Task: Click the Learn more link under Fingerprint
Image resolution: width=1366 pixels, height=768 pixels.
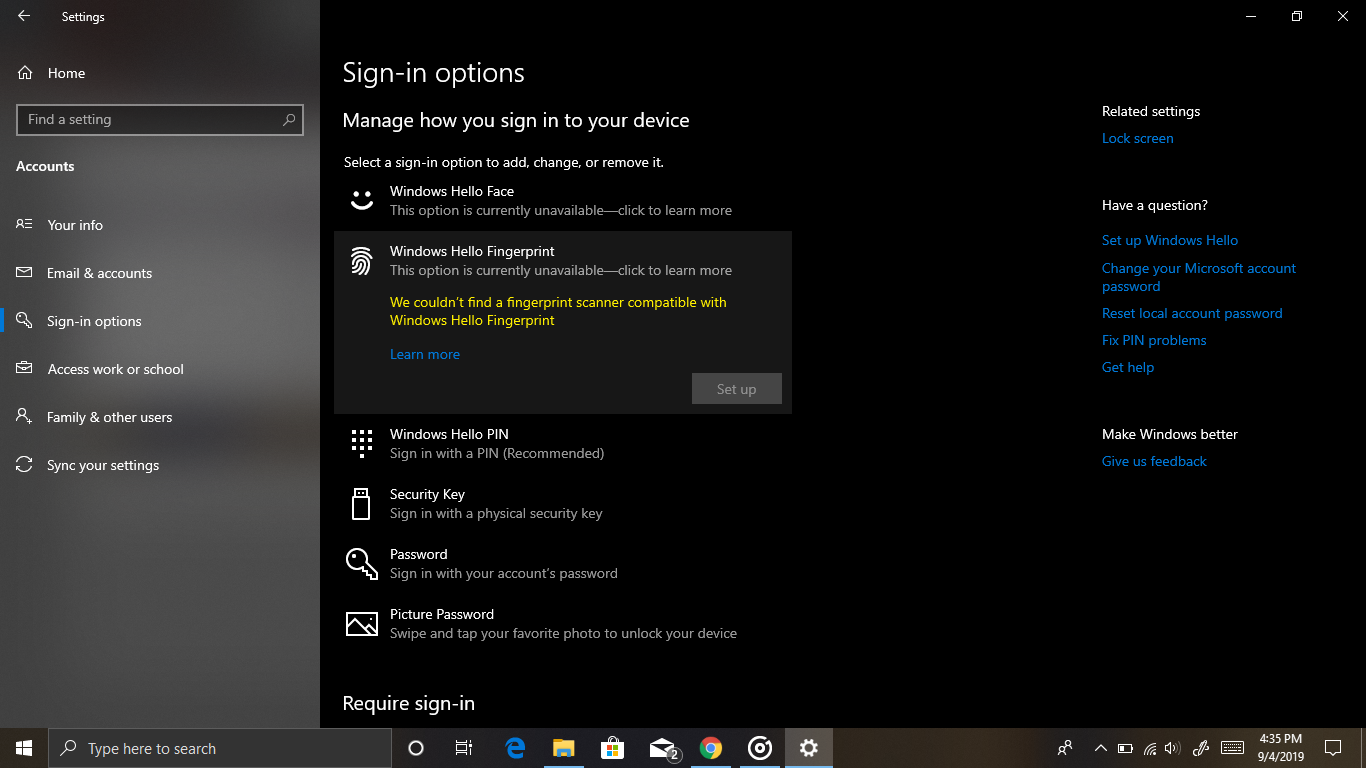Action: point(425,354)
